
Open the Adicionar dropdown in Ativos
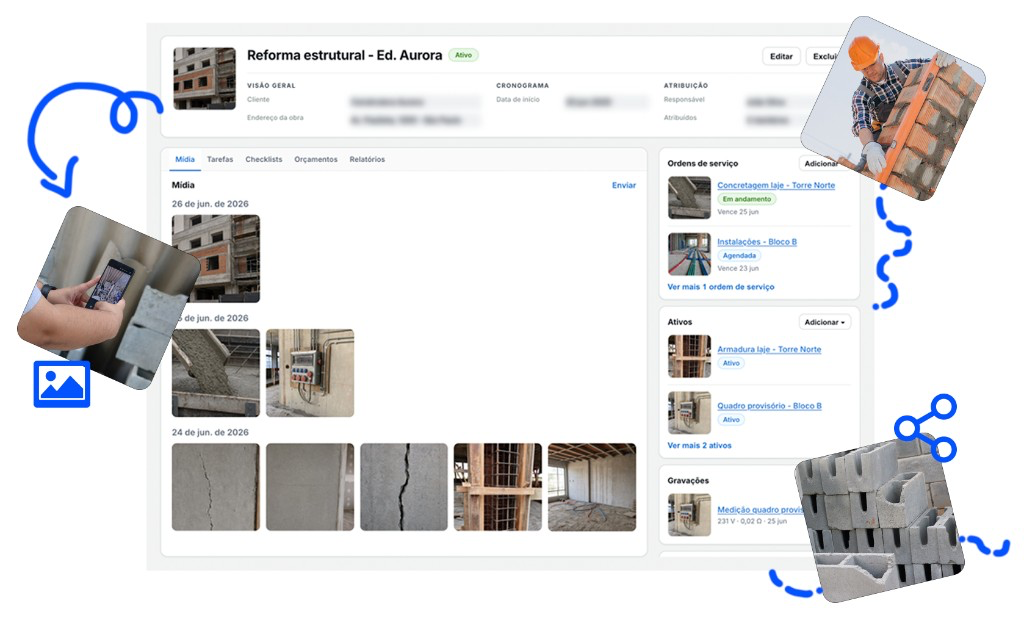[825, 322]
